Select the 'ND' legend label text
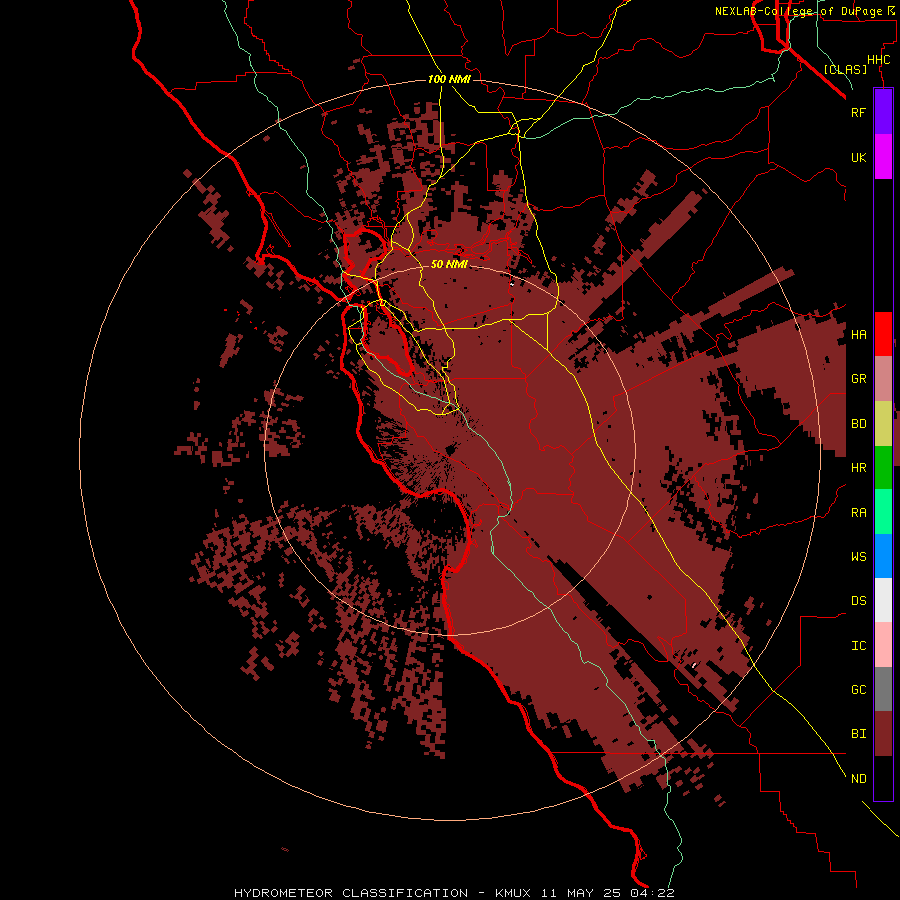 click(858, 779)
